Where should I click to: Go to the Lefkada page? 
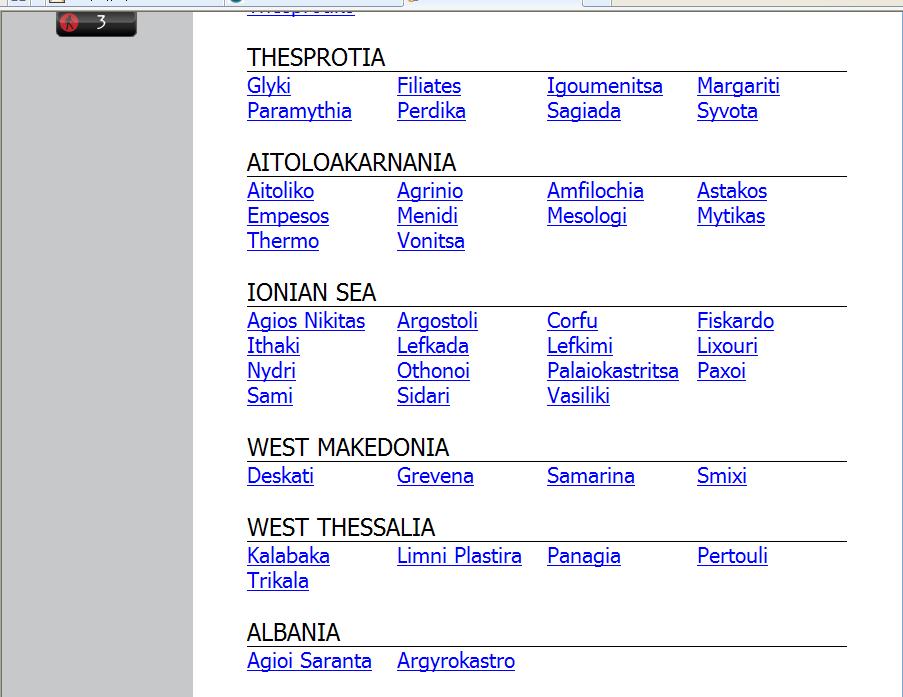click(x=432, y=346)
